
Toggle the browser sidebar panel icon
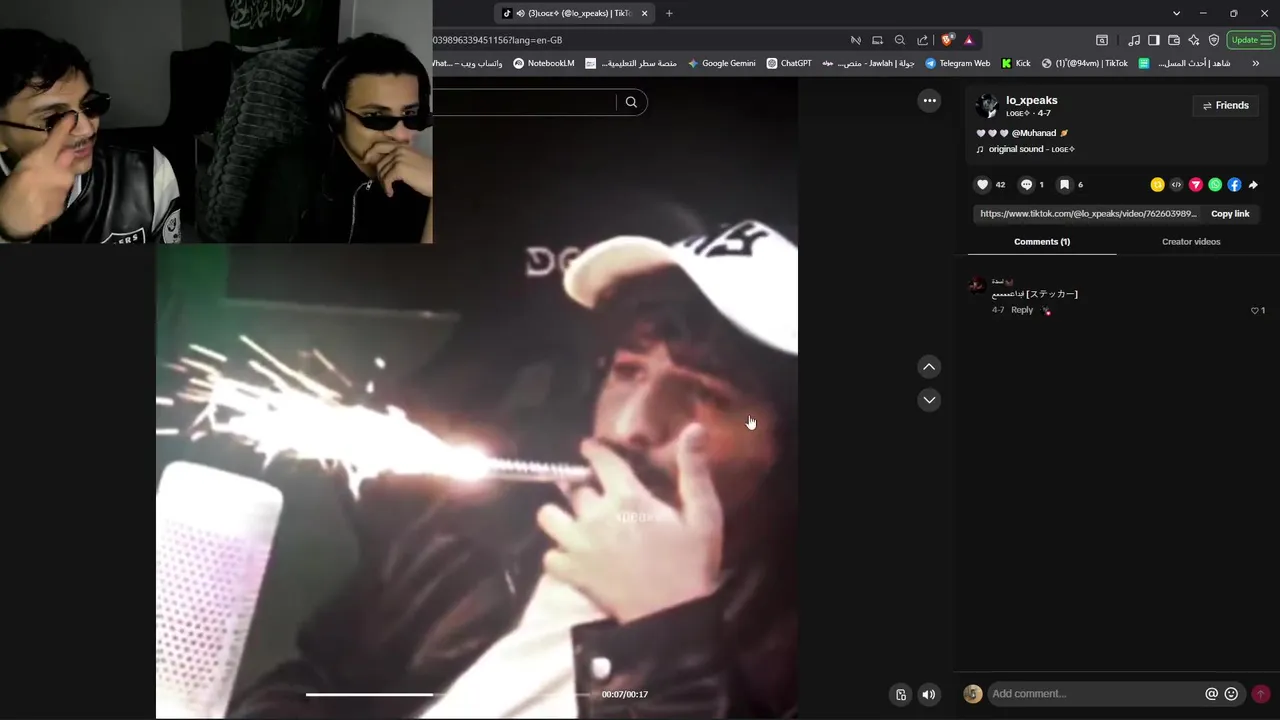point(1153,40)
